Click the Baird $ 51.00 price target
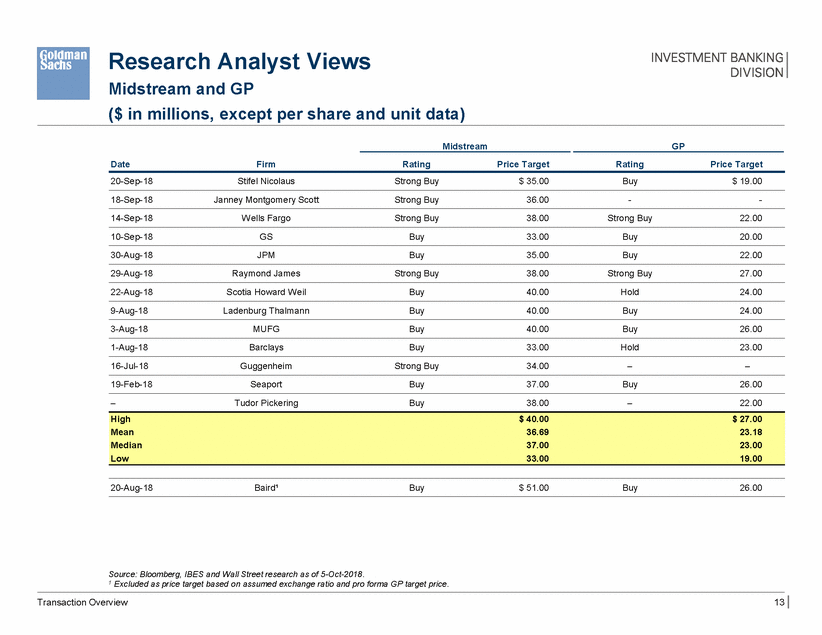 (529, 488)
